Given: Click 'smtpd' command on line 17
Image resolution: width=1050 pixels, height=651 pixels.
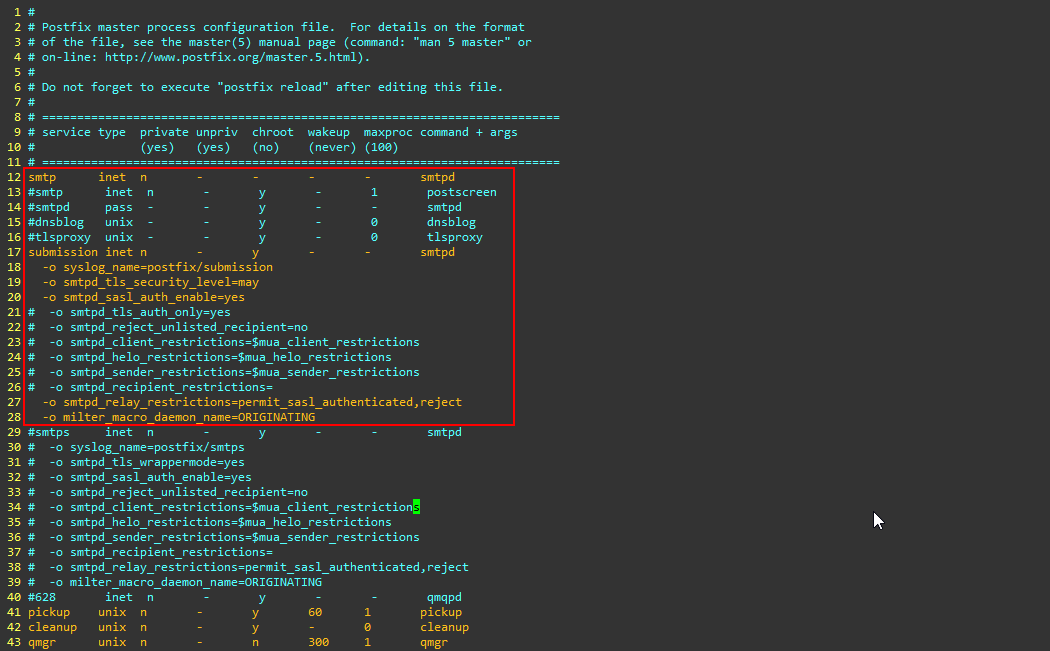Looking at the screenshot, I should (437, 252).
